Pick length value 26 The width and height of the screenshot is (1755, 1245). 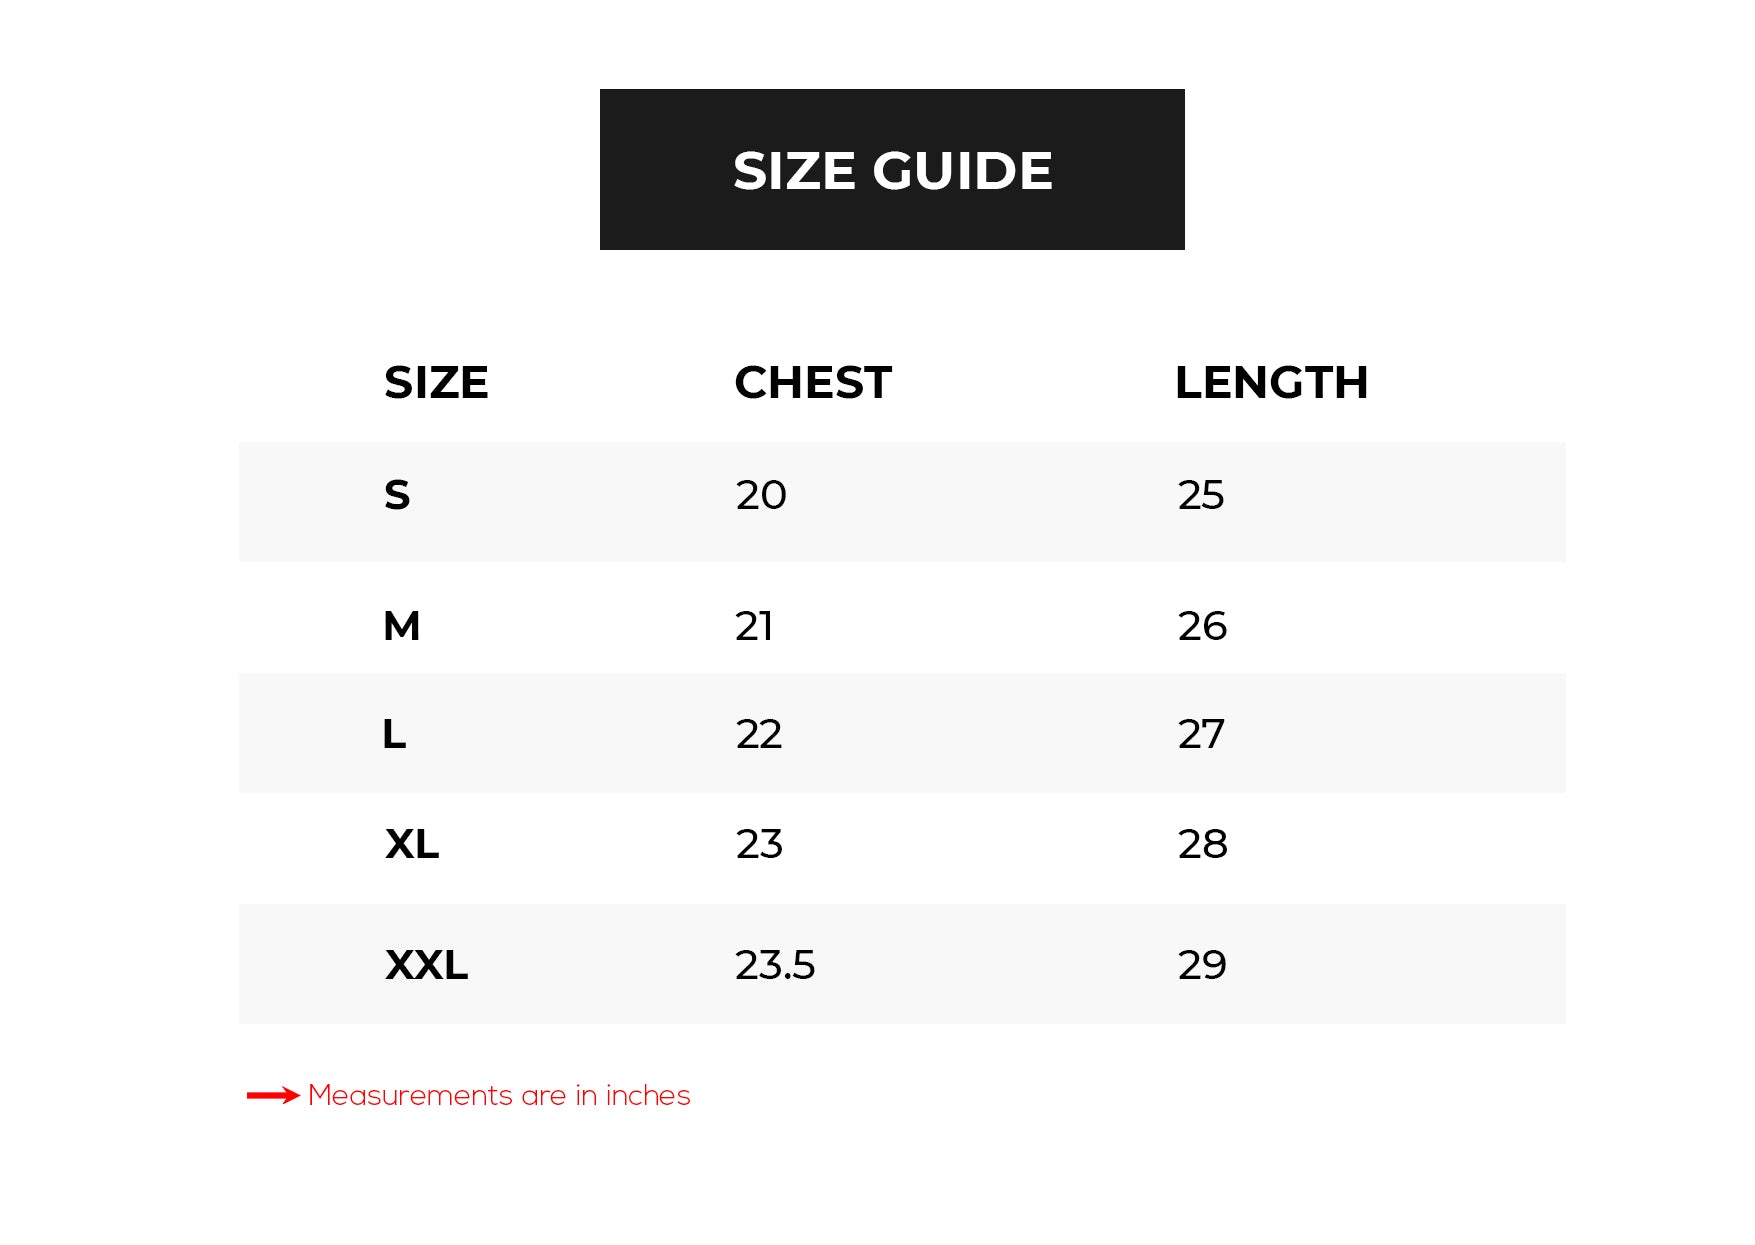coord(1202,626)
